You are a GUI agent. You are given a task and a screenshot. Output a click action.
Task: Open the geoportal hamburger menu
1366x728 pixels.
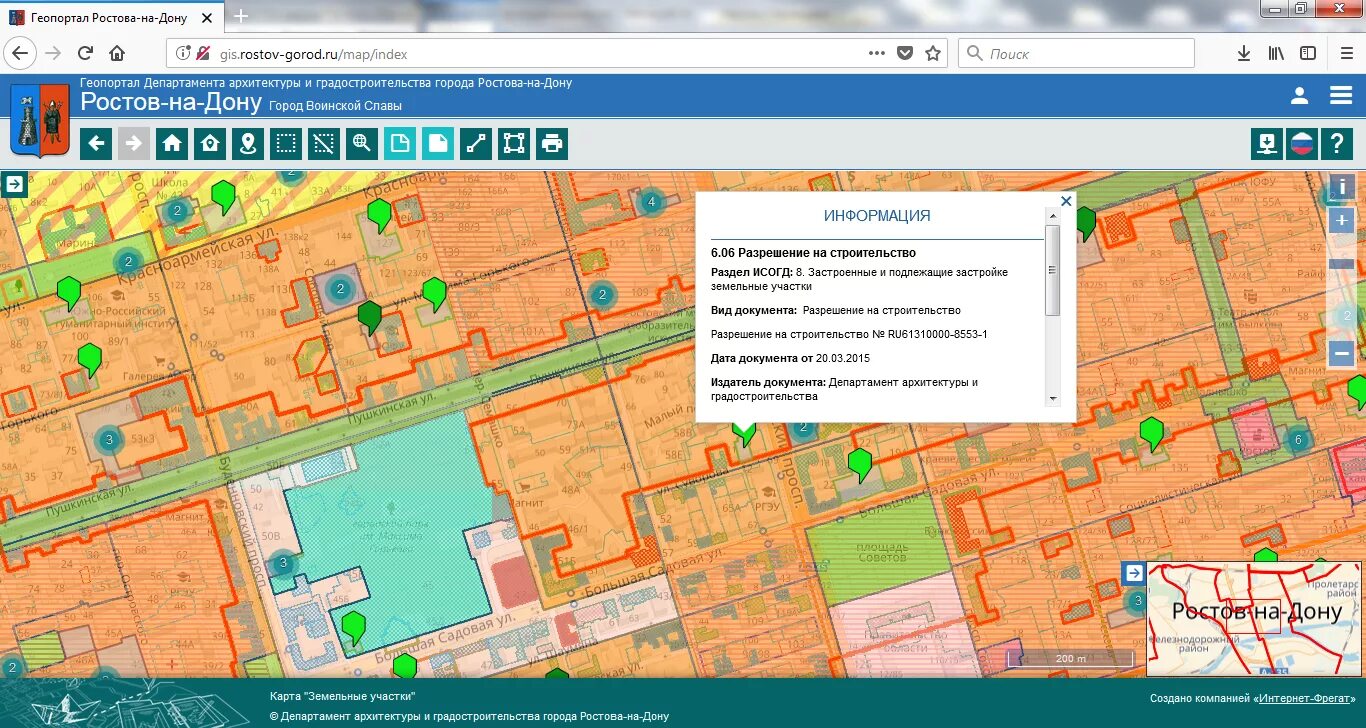click(x=1341, y=96)
